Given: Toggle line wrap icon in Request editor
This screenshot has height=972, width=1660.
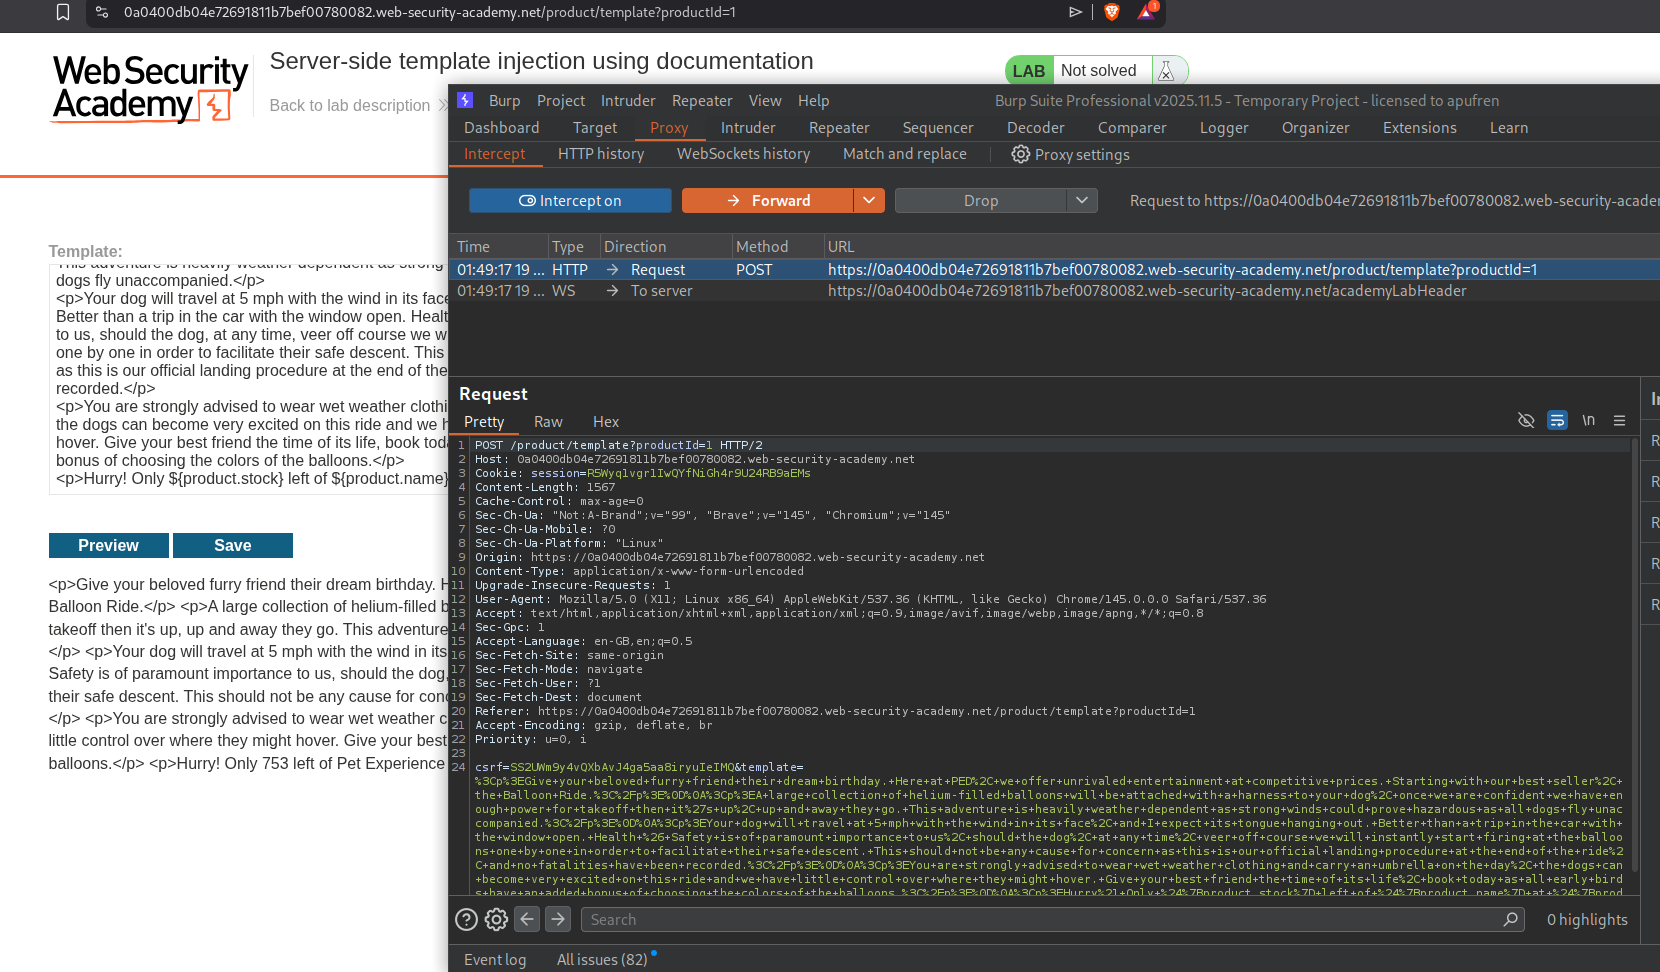Looking at the screenshot, I should [1557, 421].
